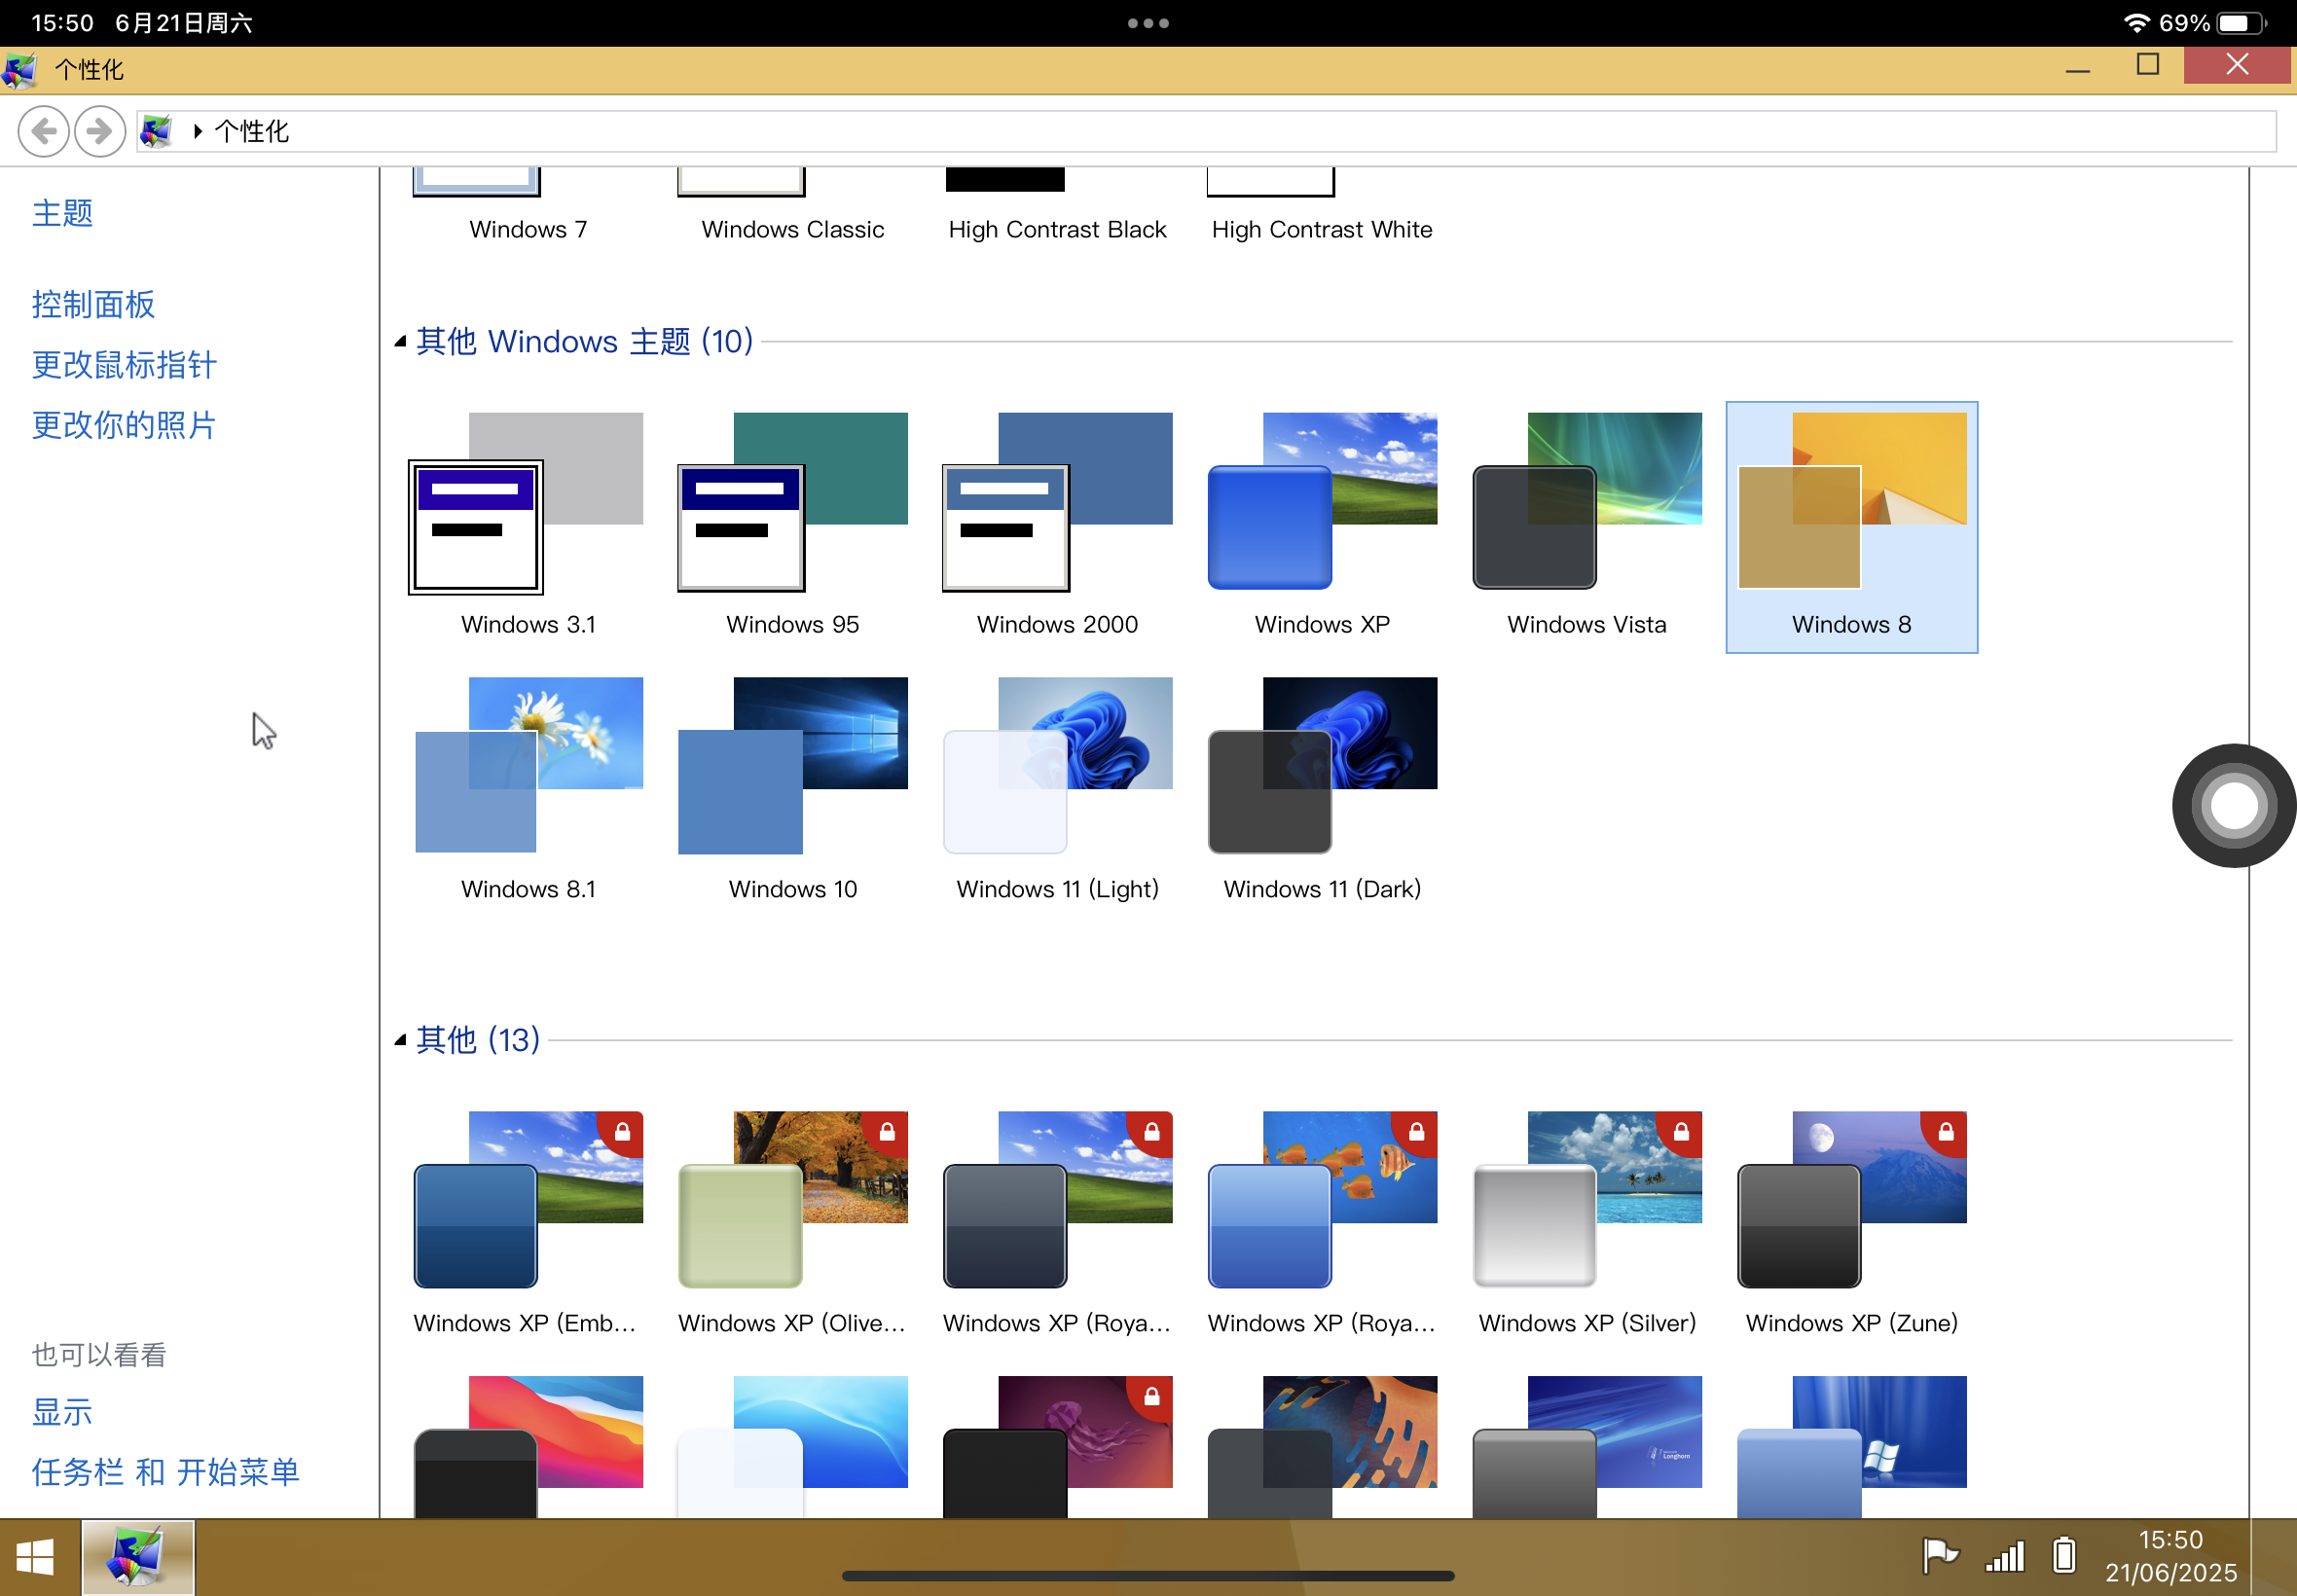Apply the Windows 95 theme
The width and height of the screenshot is (2297, 1596).
(x=792, y=527)
